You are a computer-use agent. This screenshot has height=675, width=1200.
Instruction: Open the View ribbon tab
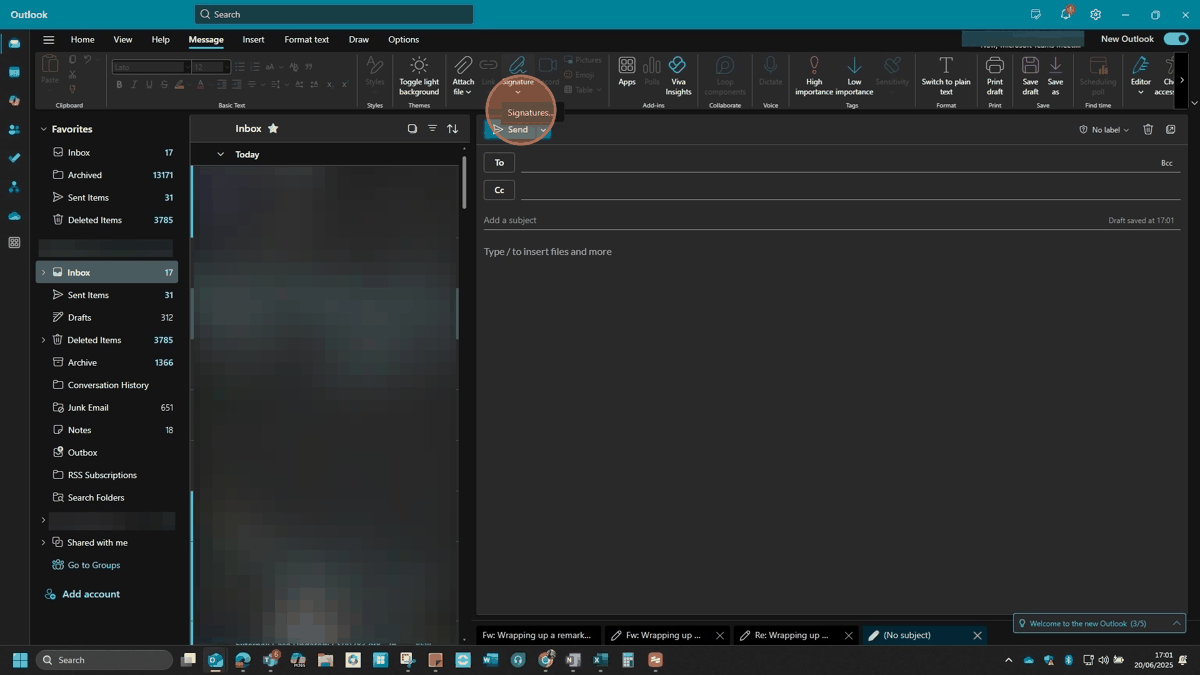pos(123,40)
